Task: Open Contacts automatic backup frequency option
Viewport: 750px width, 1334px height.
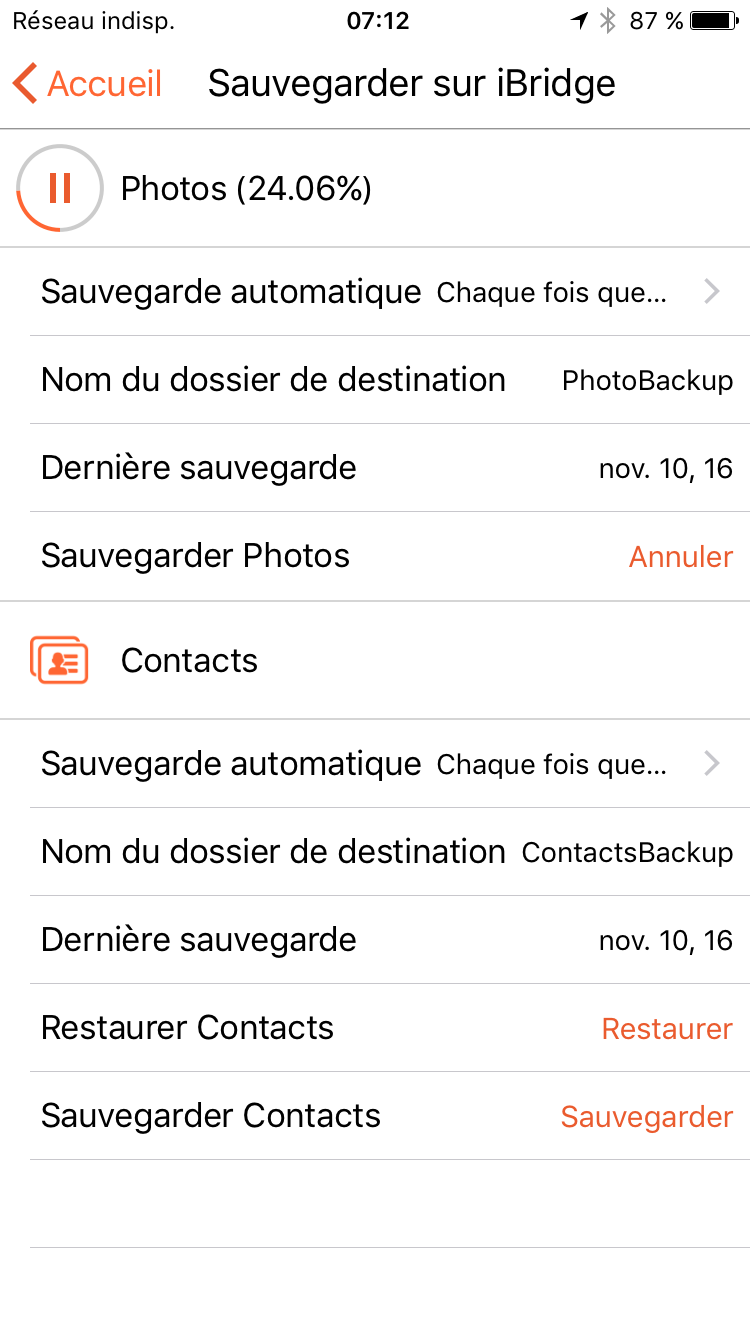Action: 551,765
